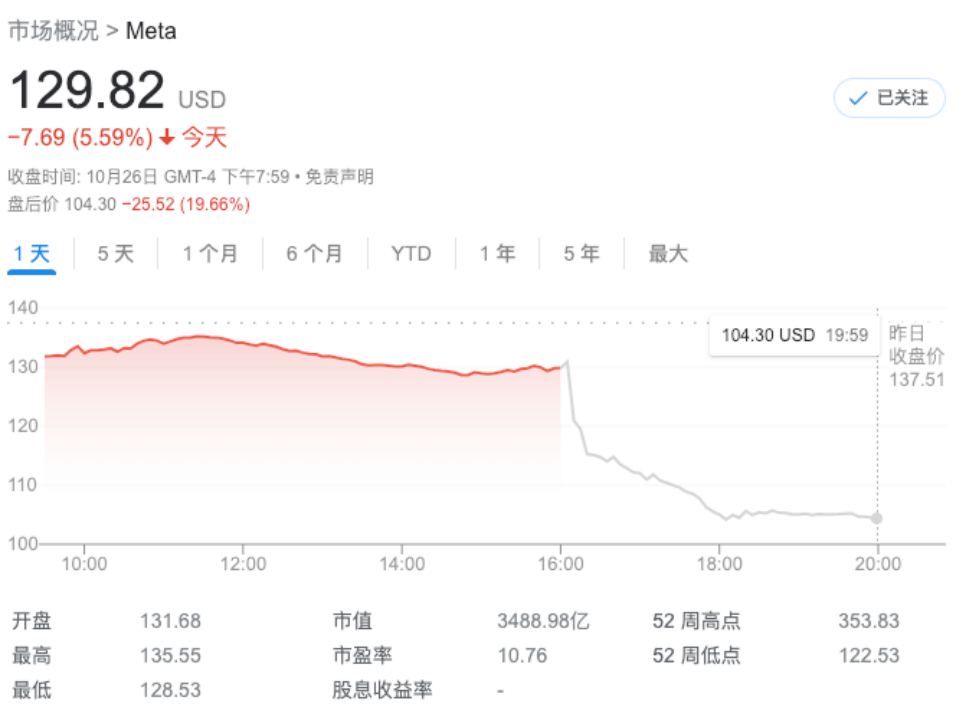Click the checkmark icon in 已关注
Viewport: 979px width, 720px height.
[x=857, y=98]
